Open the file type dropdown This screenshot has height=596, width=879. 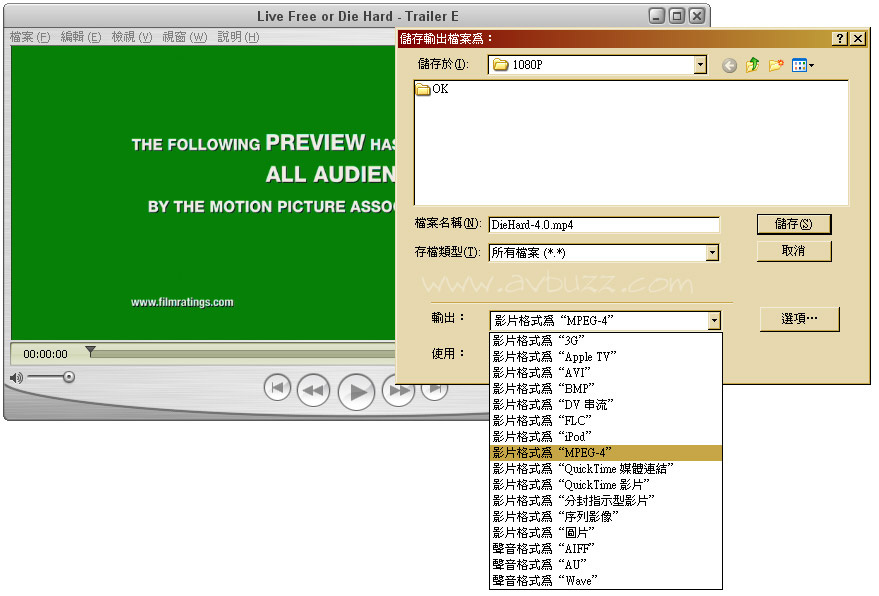click(x=712, y=253)
